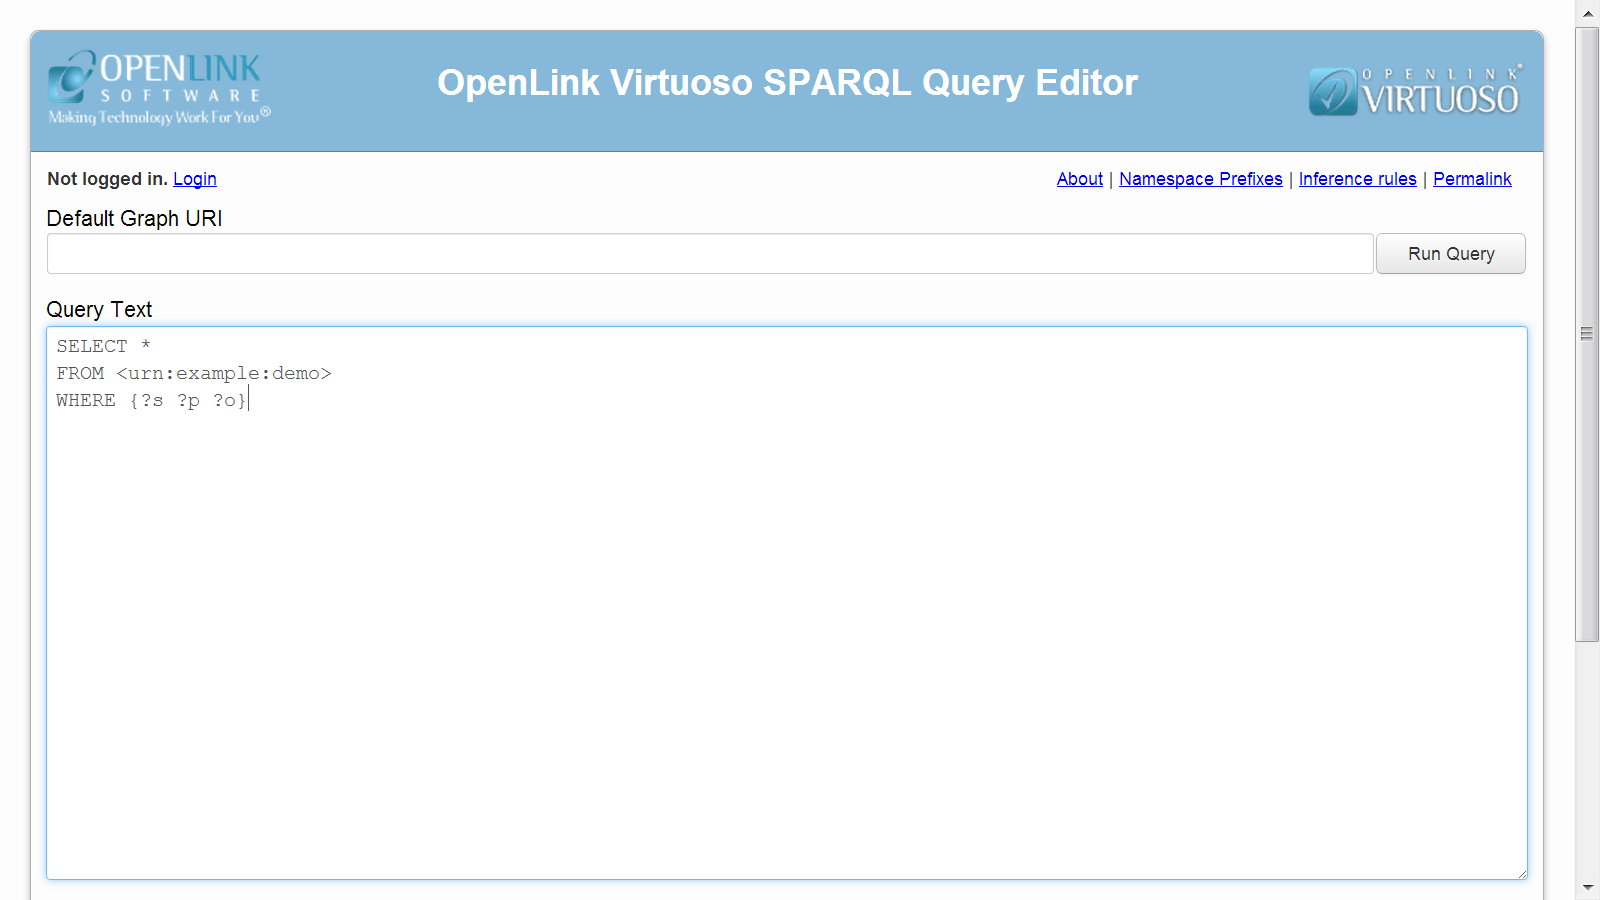Click the scrollbar down arrow

click(x=1587, y=887)
